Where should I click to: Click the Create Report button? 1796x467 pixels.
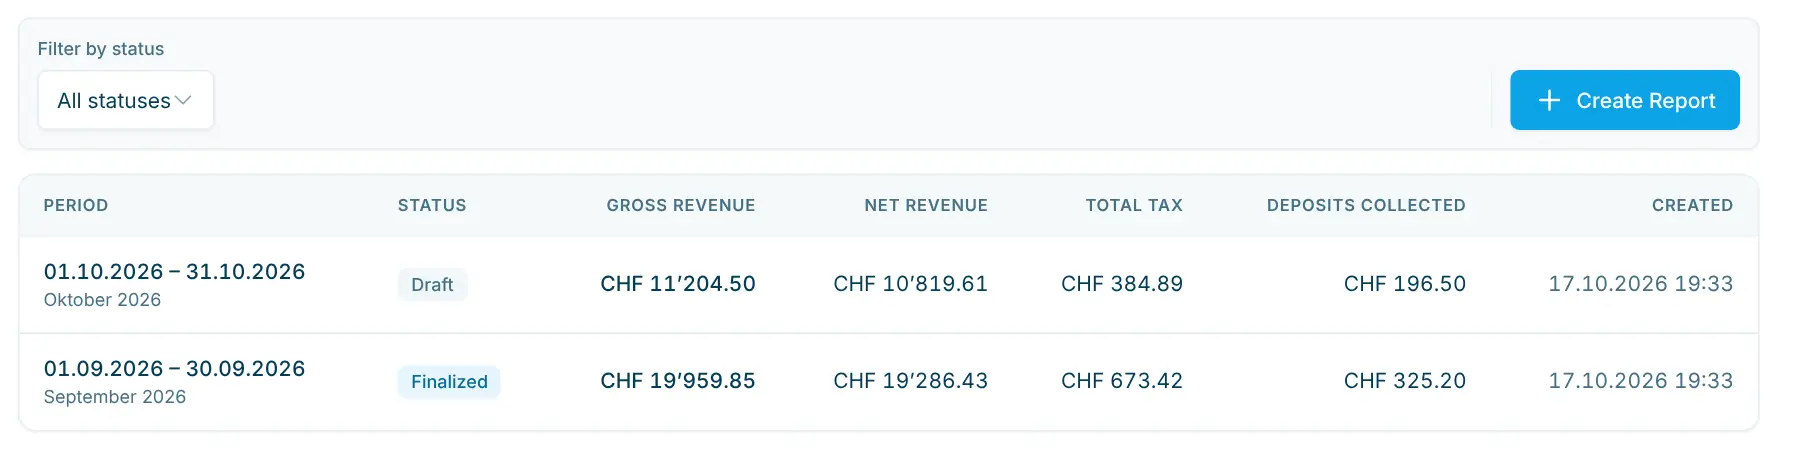(1624, 100)
